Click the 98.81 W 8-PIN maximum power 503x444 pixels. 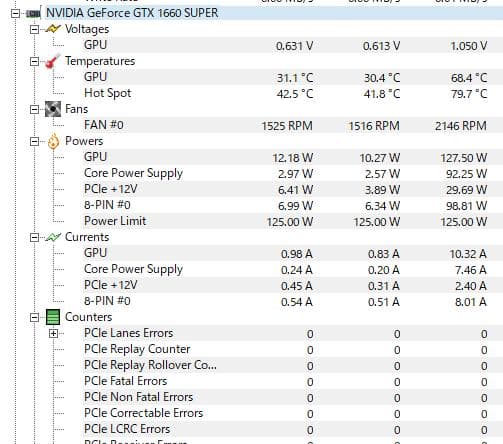click(x=466, y=206)
